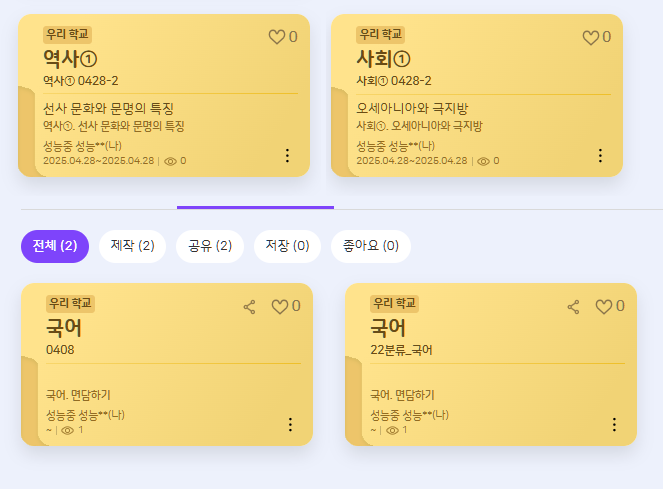Select the 전체 (2) filter tab
This screenshot has height=489, width=663.
[55, 246]
